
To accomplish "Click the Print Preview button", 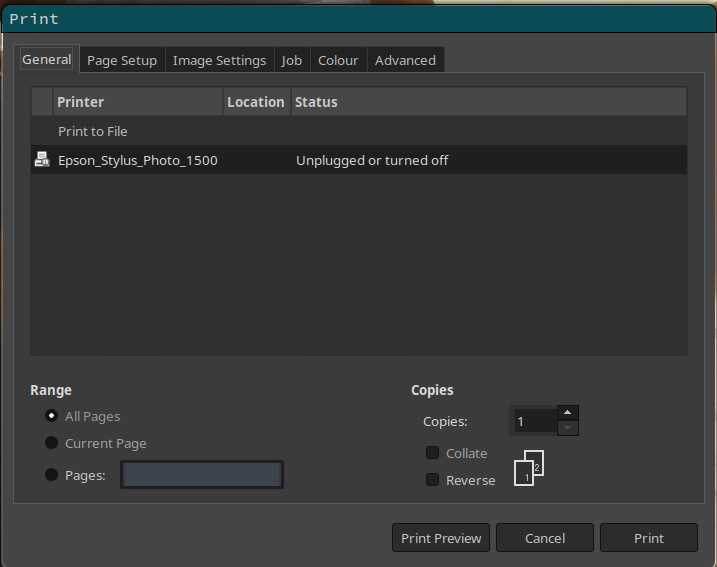I will pyautogui.click(x=441, y=538).
